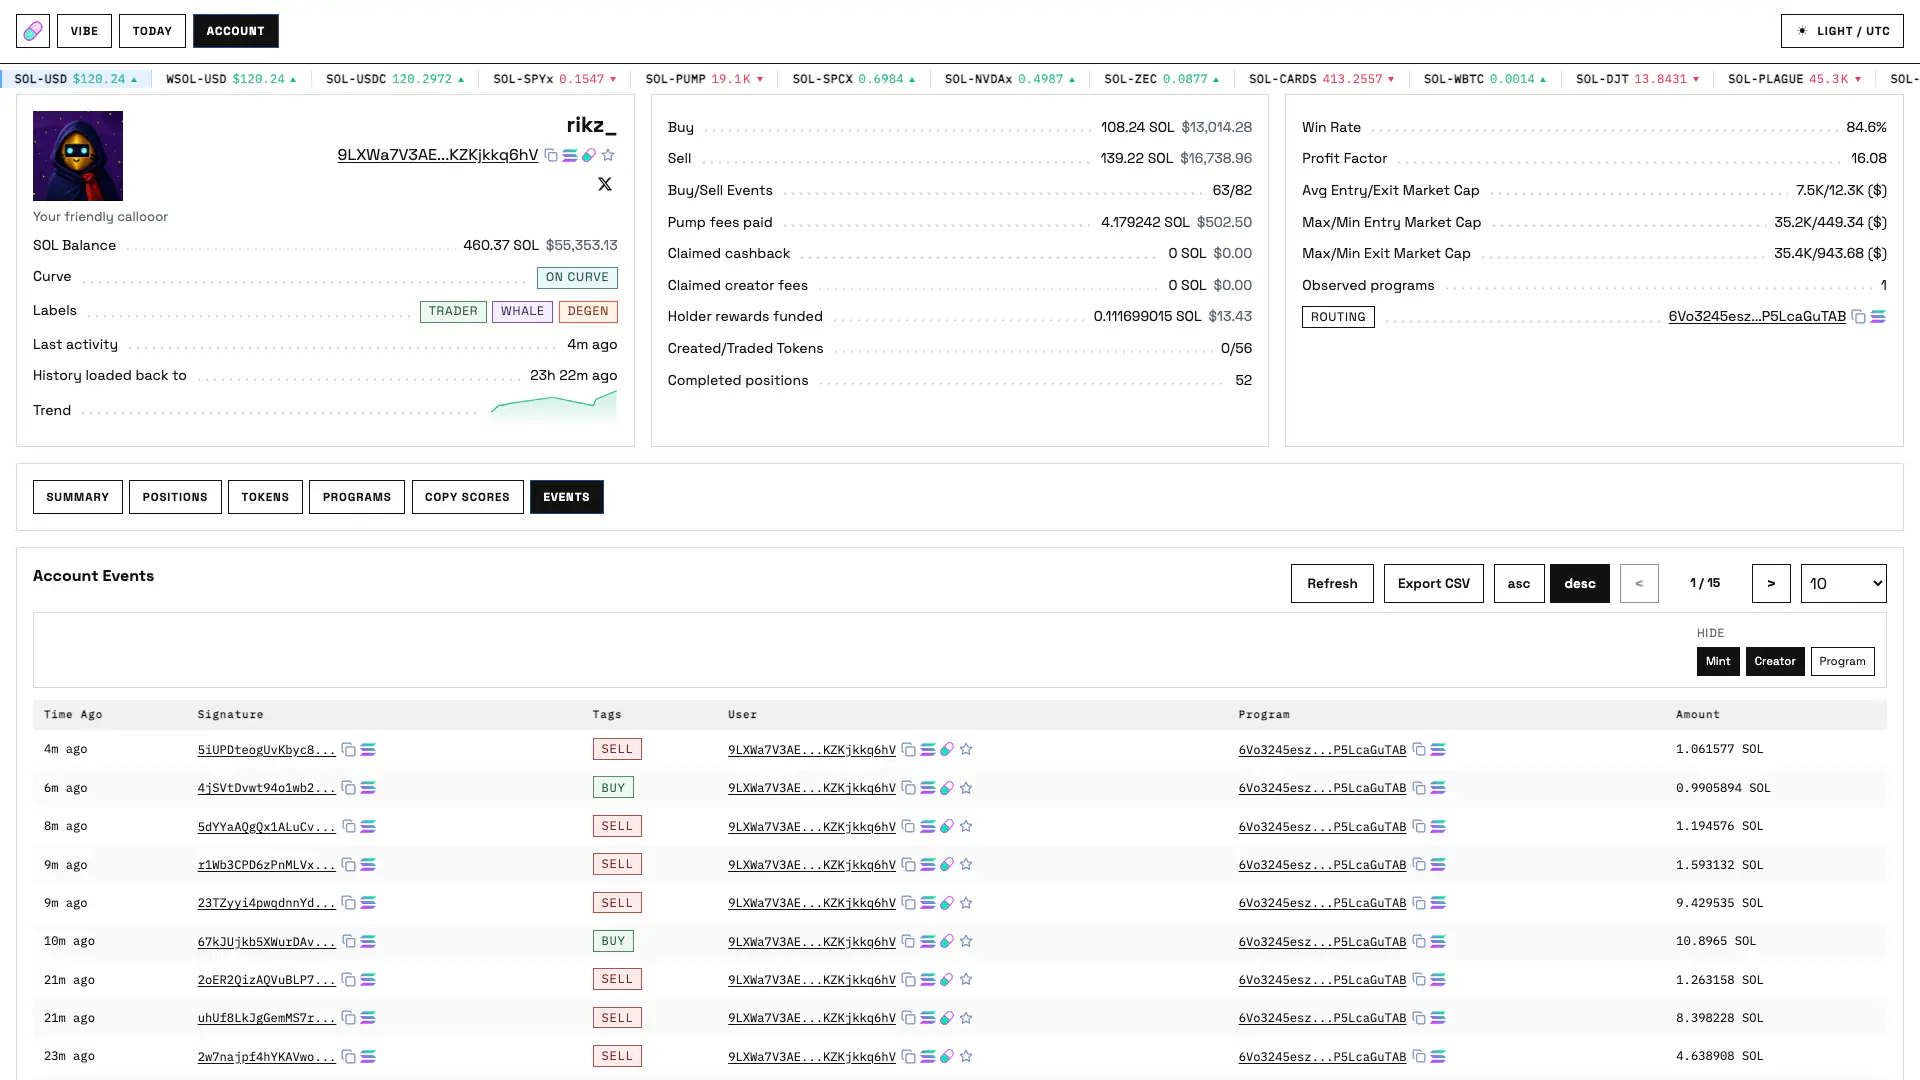Click the rikz_ profile avatar image
This screenshot has height=1080, width=1920.
(x=78, y=156)
